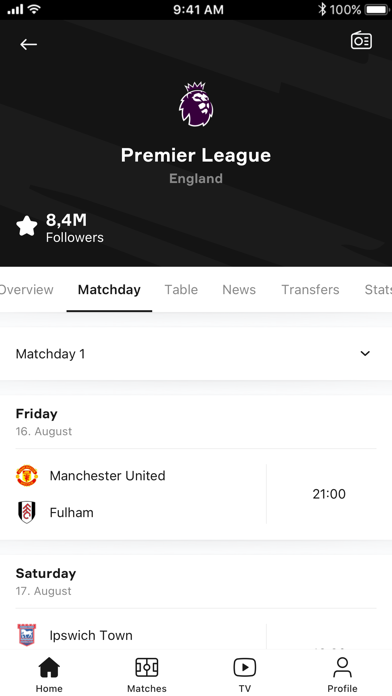Switch to the Overview tab
Image resolution: width=392 pixels, height=696 pixels.
coord(26,289)
